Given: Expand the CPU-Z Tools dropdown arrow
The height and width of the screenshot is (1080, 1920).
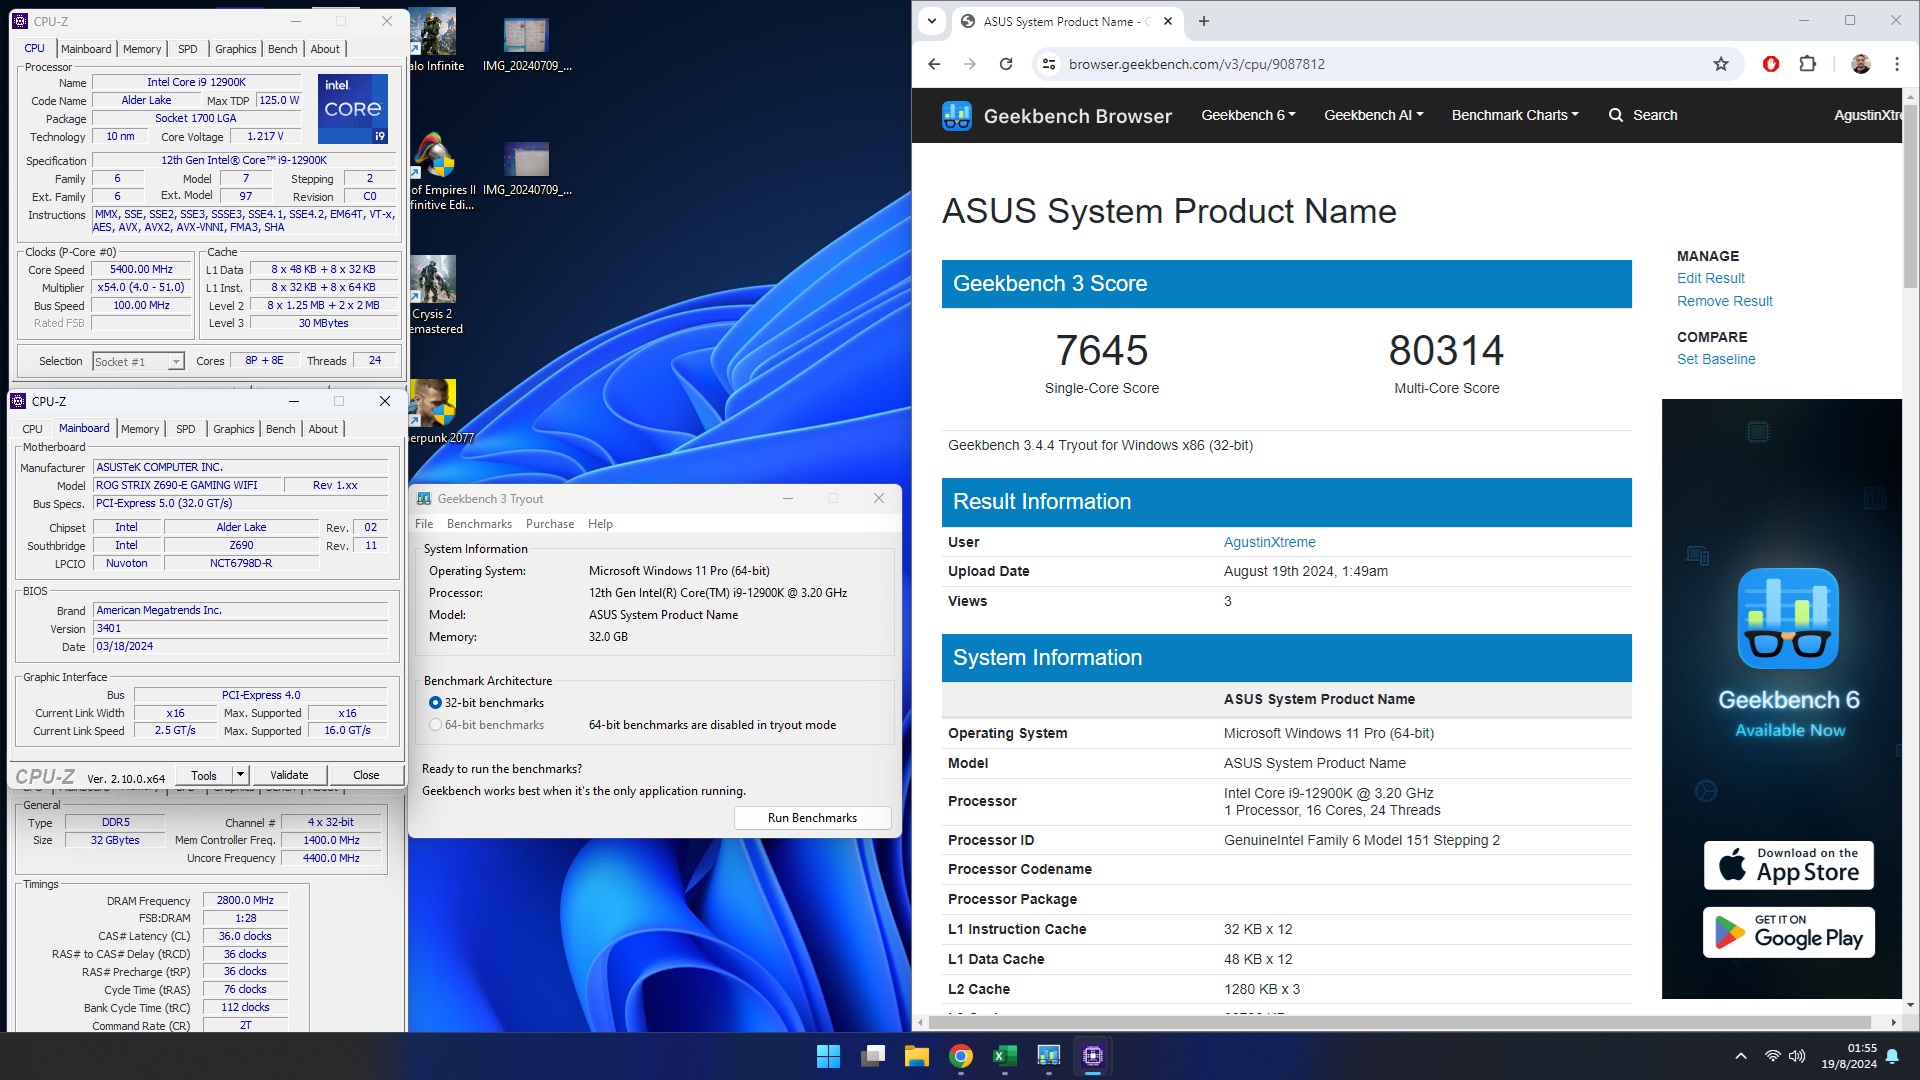Looking at the screenshot, I should point(240,775).
